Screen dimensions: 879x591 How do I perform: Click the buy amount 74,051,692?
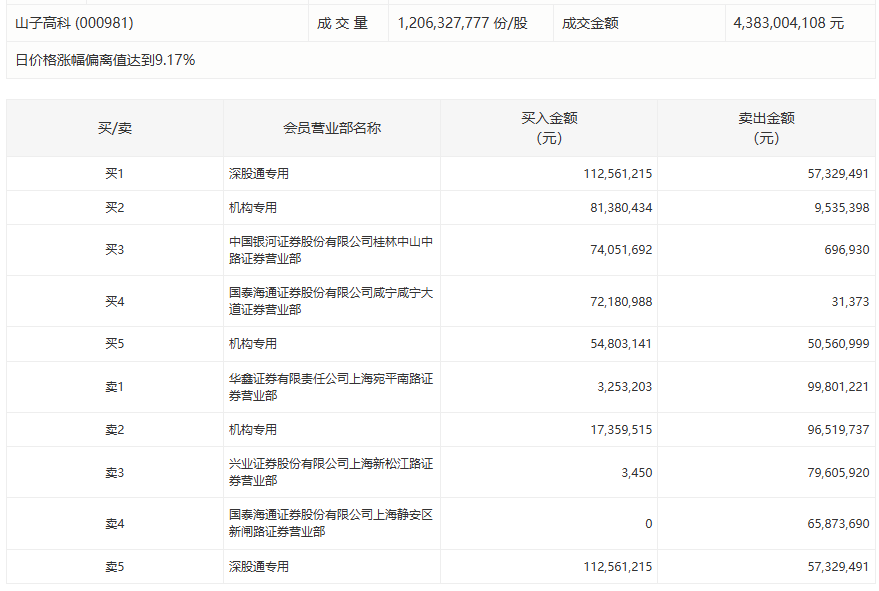[621, 250]
